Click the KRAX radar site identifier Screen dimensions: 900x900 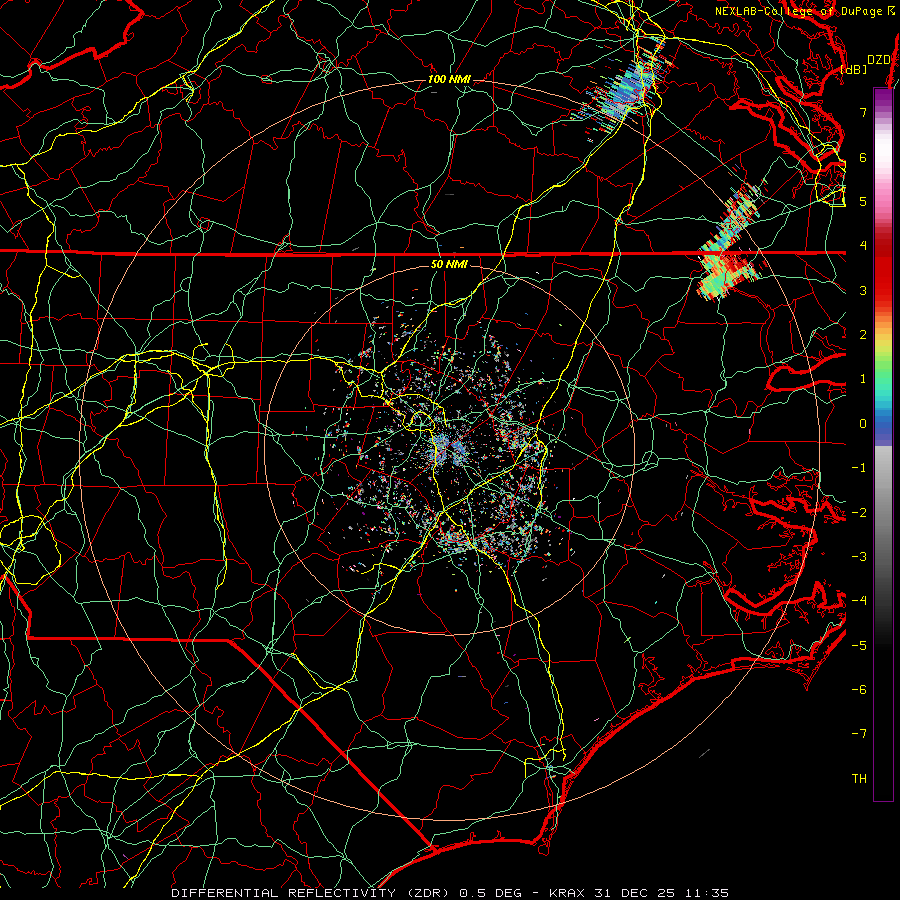click(567, 893)
